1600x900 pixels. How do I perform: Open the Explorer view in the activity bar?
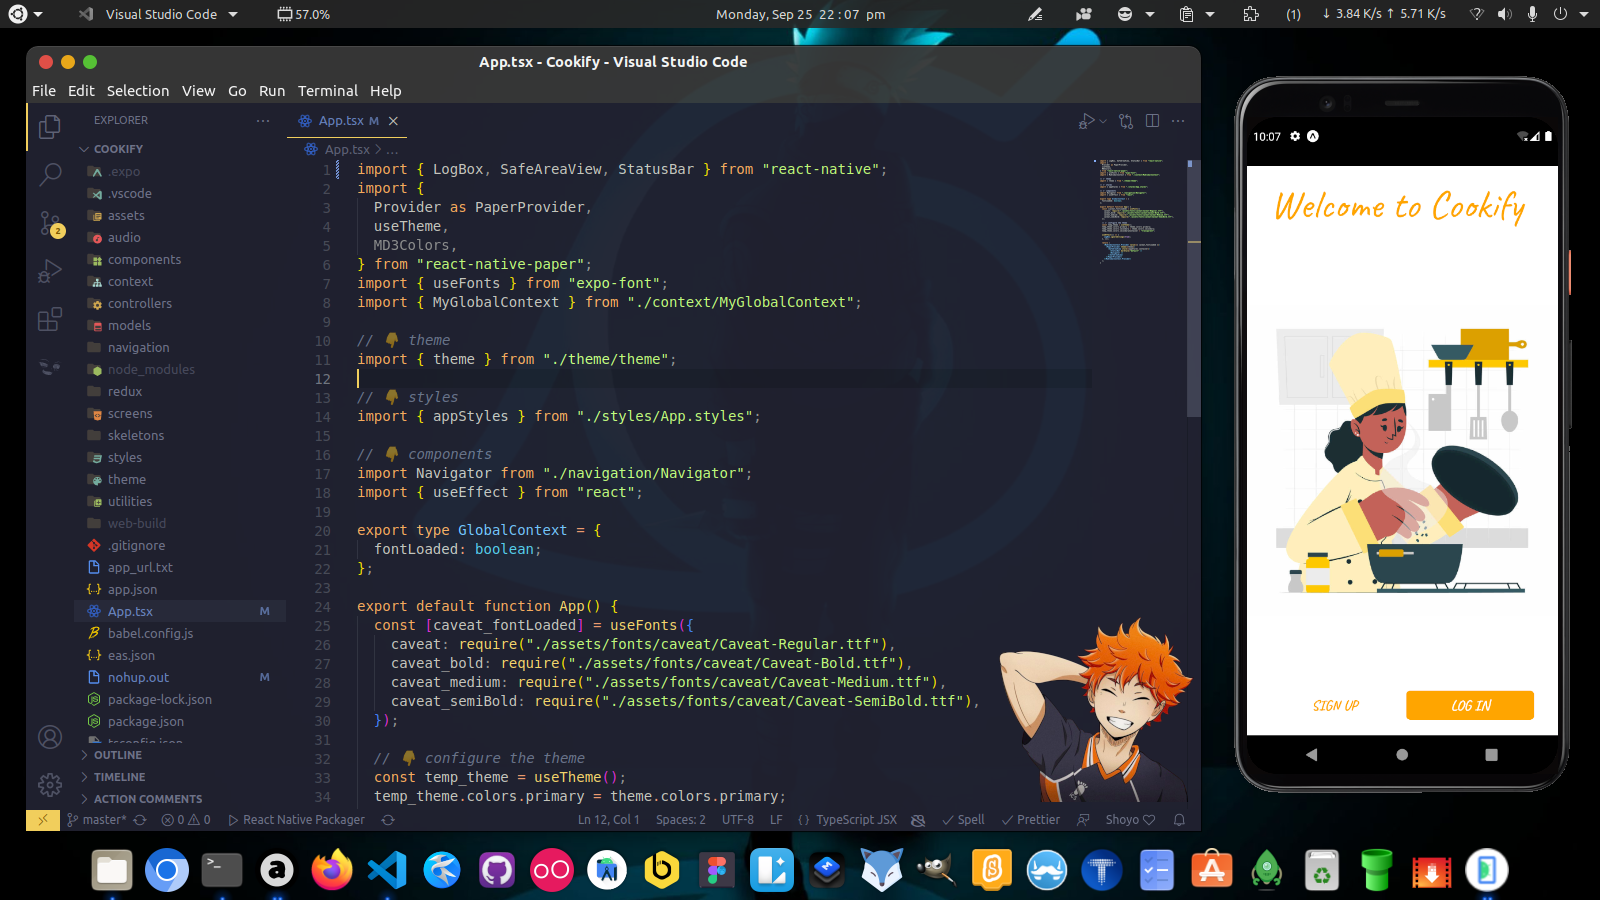tap(49, 127)
